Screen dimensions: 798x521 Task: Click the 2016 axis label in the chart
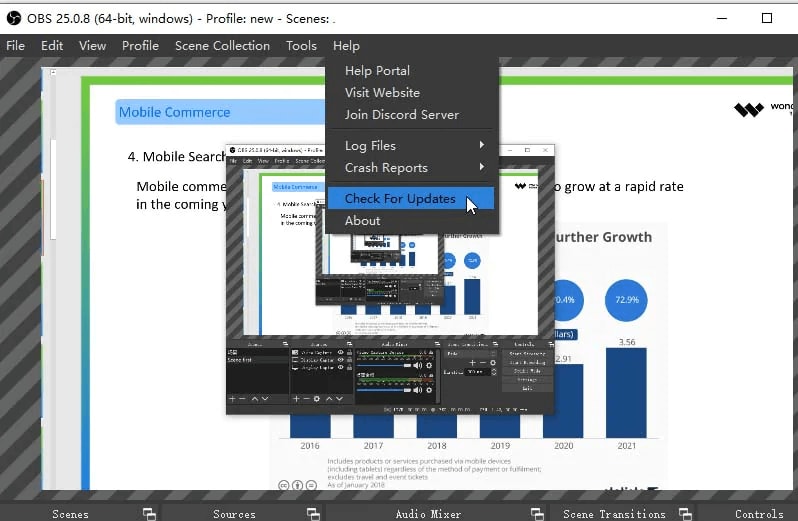click(x=309, y=446)
